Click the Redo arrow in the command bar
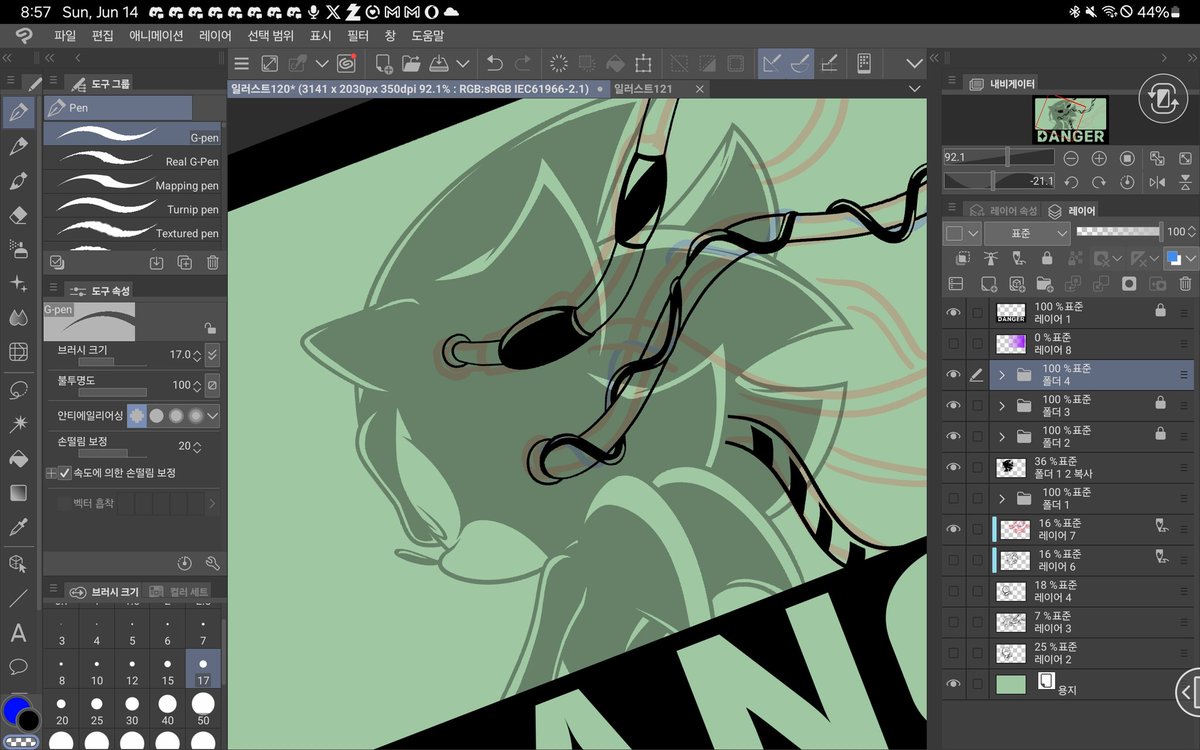The height and width of the screenshot is (750, 1200). pos(522,64)
